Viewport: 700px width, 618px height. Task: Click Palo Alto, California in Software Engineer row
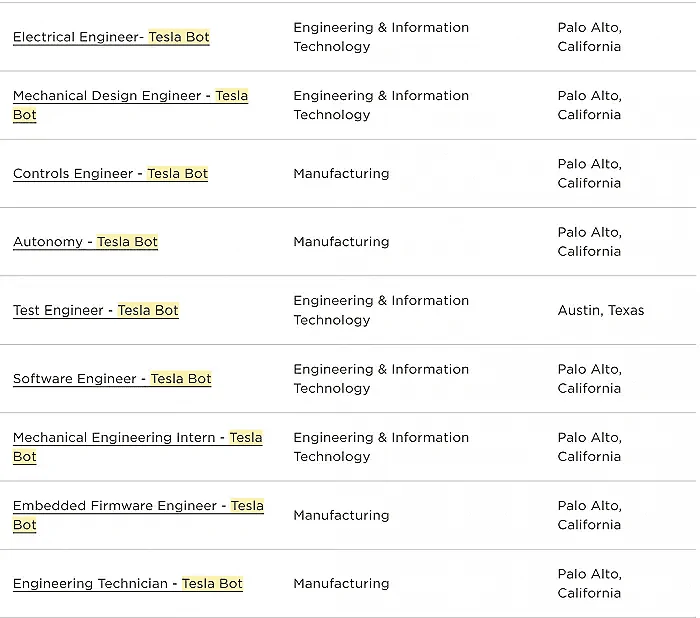click(590, 379)
